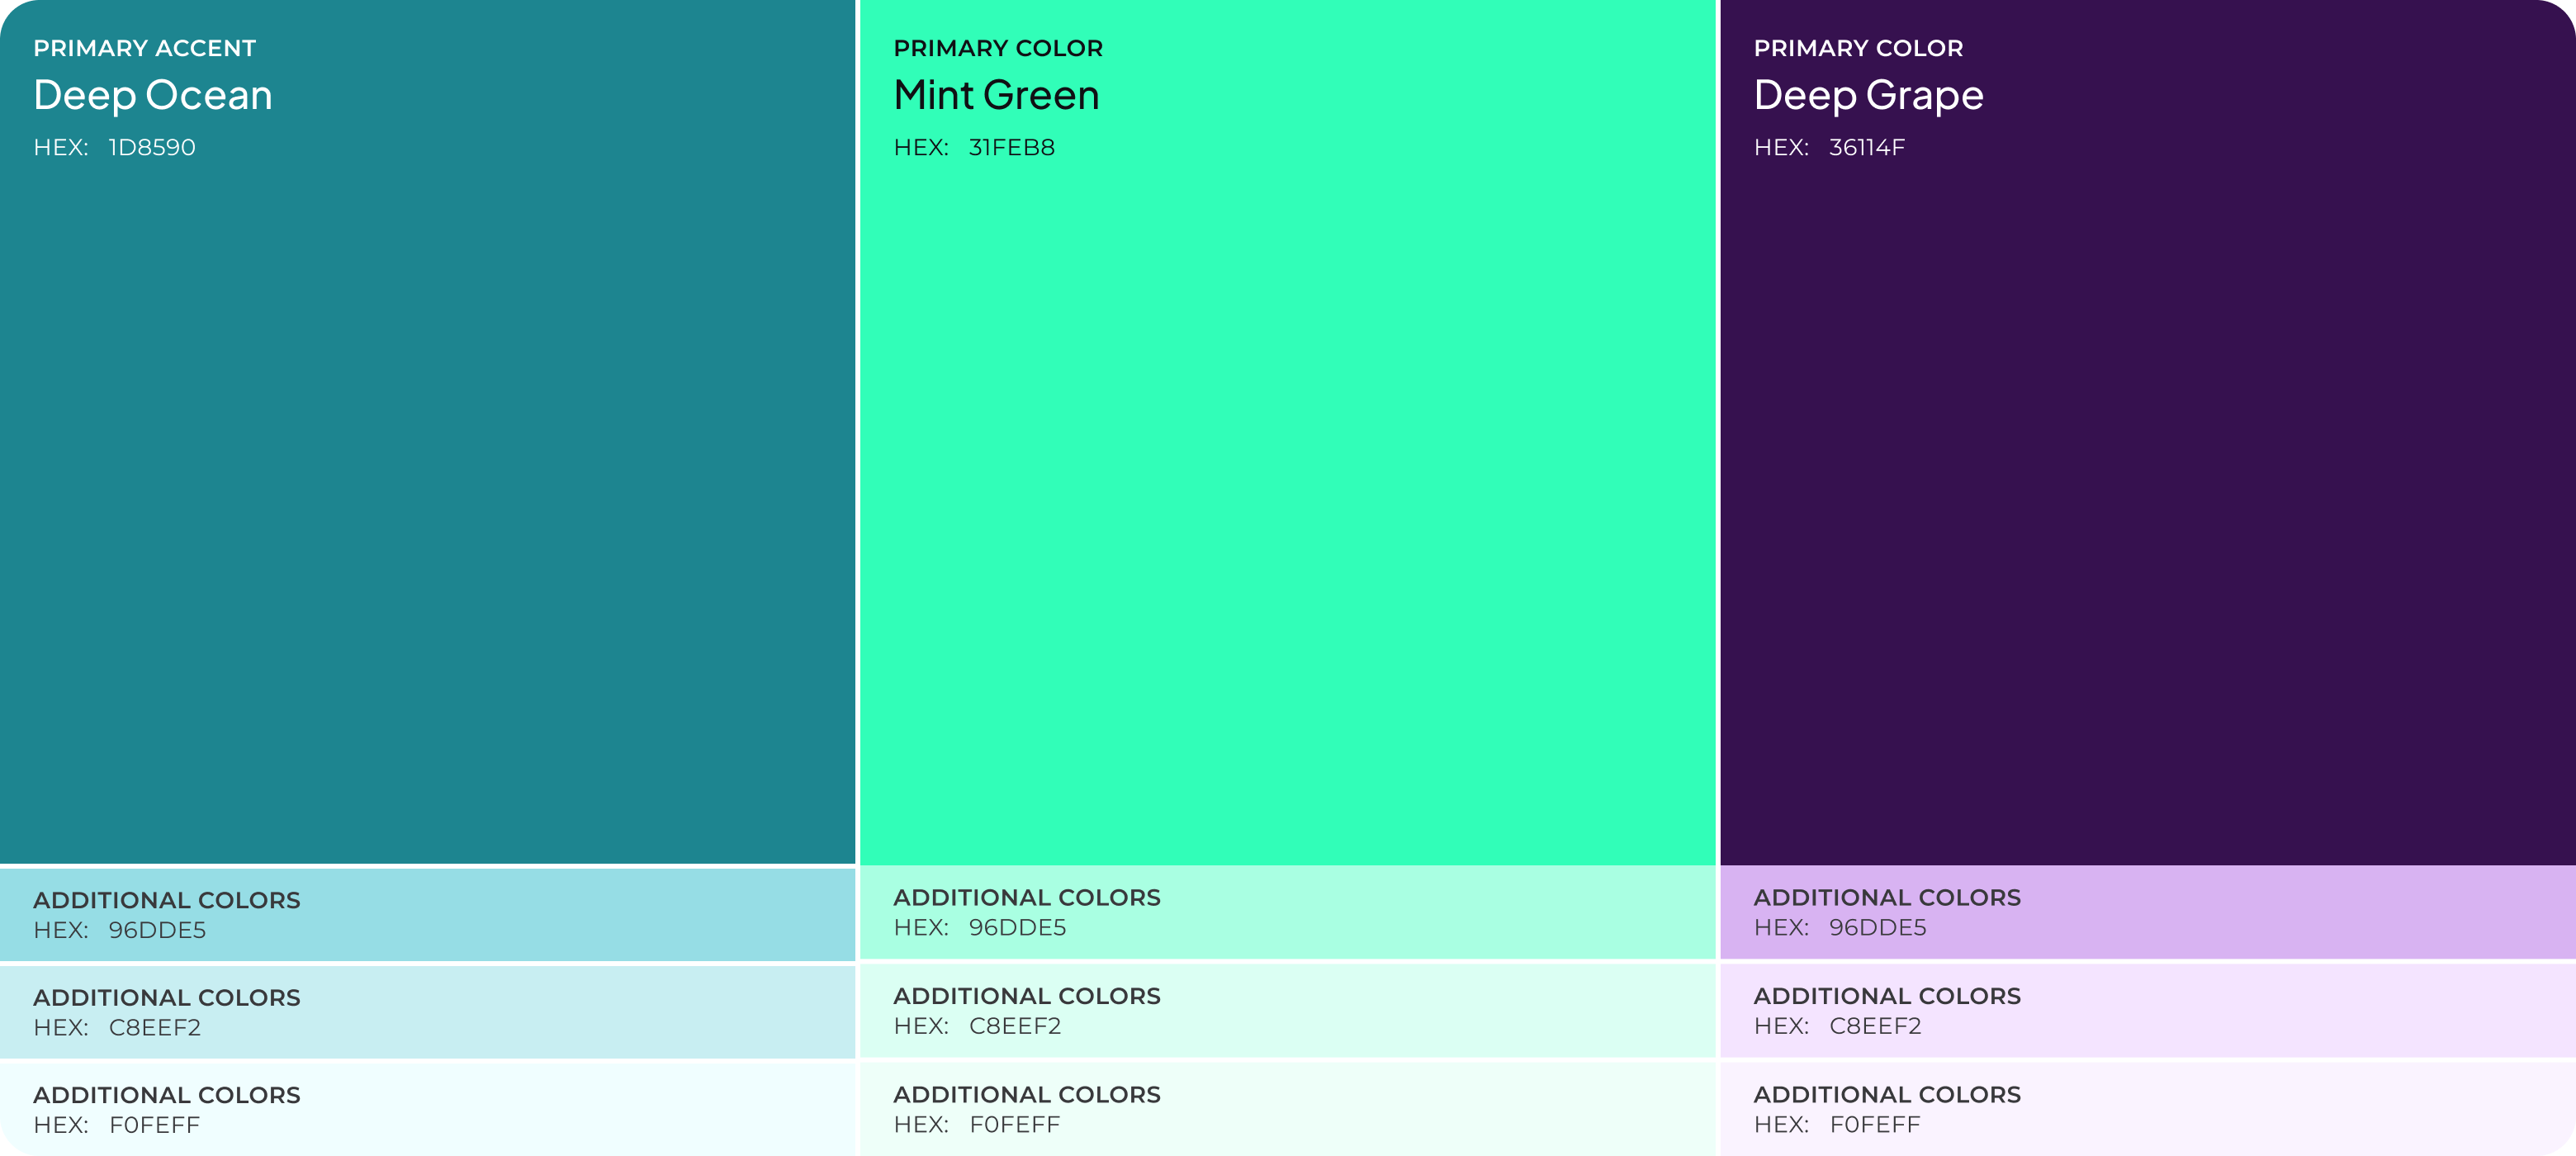Click 'PRIMARY COLOR' label above Deep Grape

point(1858,48)
